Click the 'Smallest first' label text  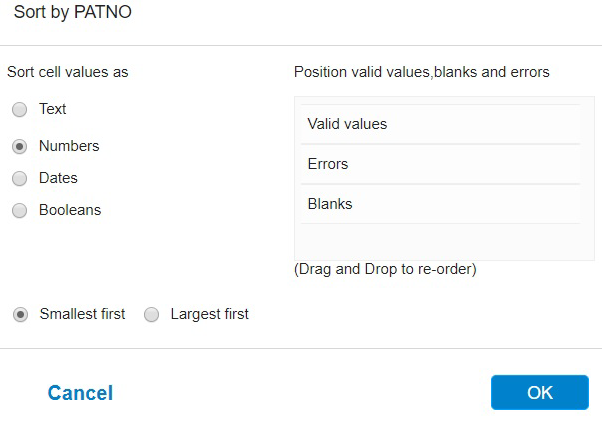(x=82, y=314)
